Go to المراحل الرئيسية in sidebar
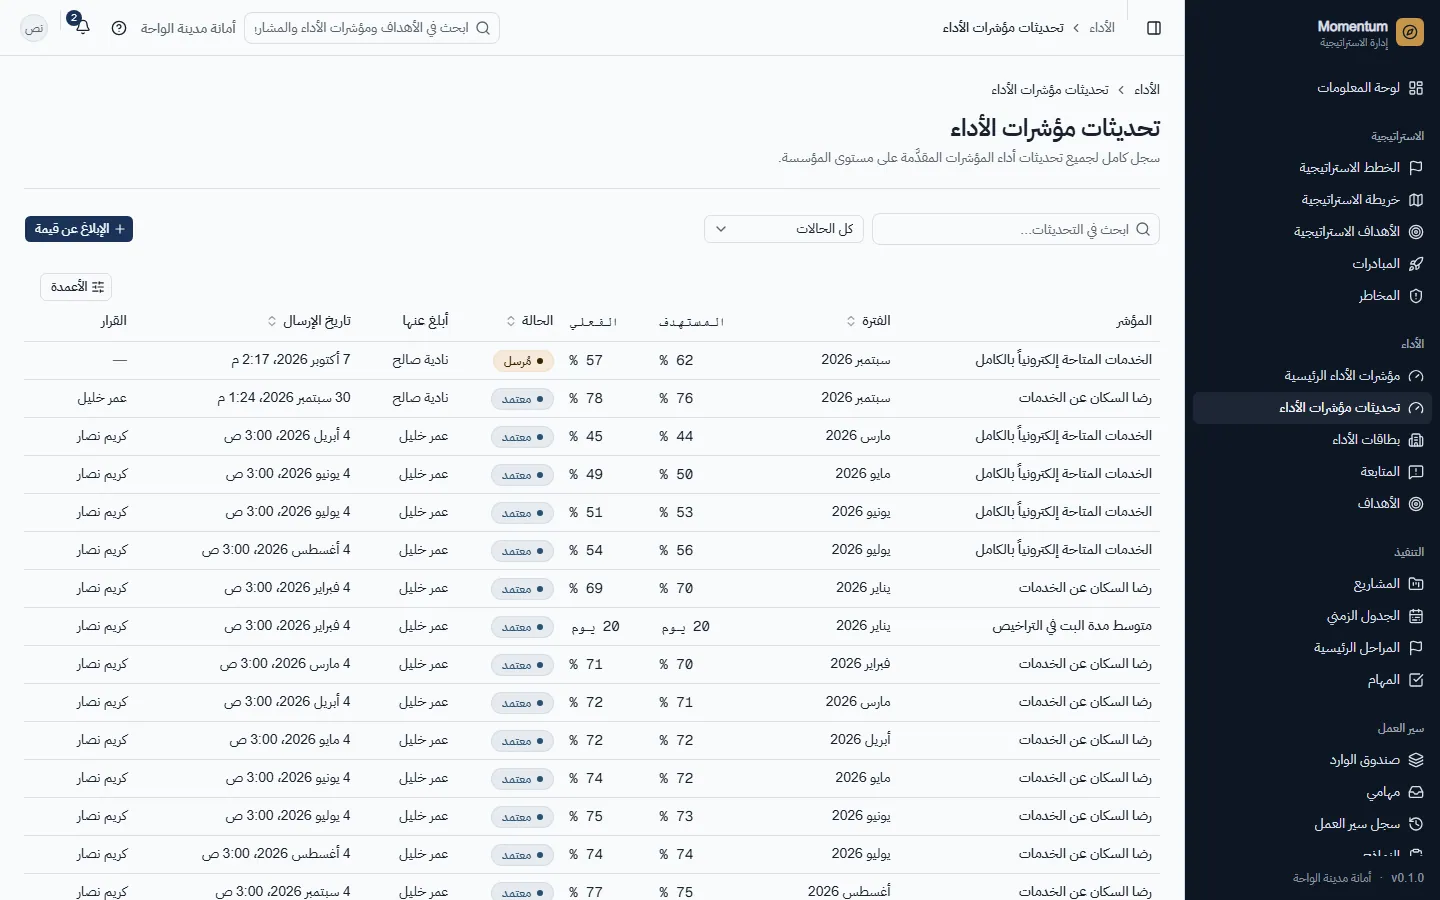This screenshot has width=1440, height=900. 1312,648
